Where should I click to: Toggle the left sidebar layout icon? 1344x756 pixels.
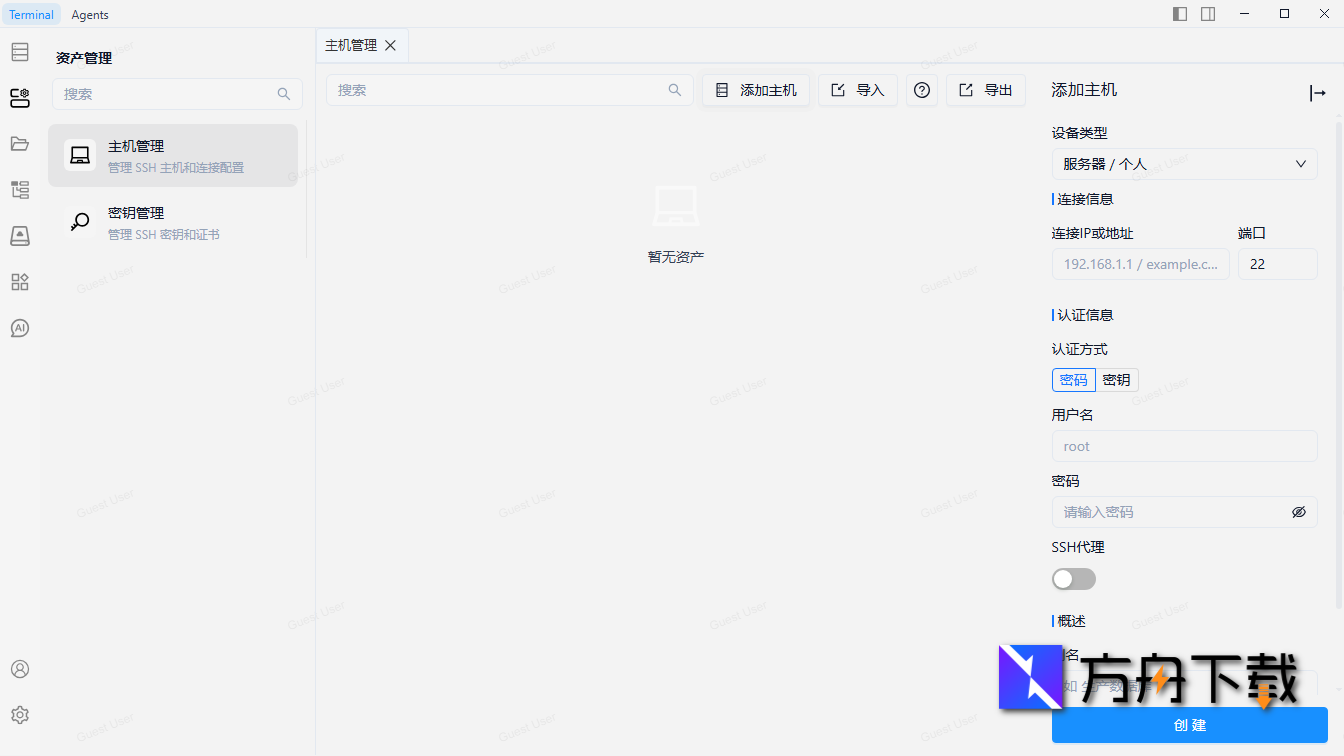click(x=1180, y=14)
